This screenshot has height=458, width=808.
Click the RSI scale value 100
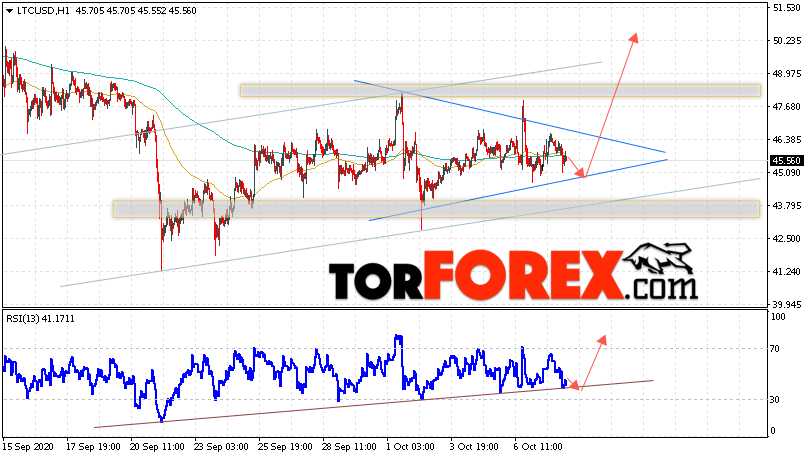(778, 317)
